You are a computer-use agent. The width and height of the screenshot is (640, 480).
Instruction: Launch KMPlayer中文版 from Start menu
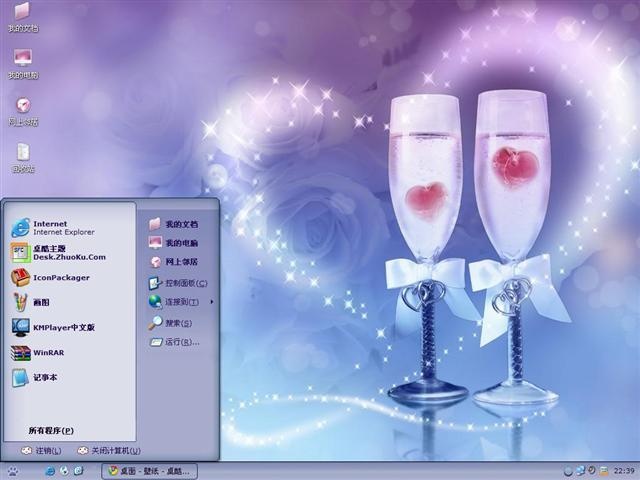(x=53, y=327)
